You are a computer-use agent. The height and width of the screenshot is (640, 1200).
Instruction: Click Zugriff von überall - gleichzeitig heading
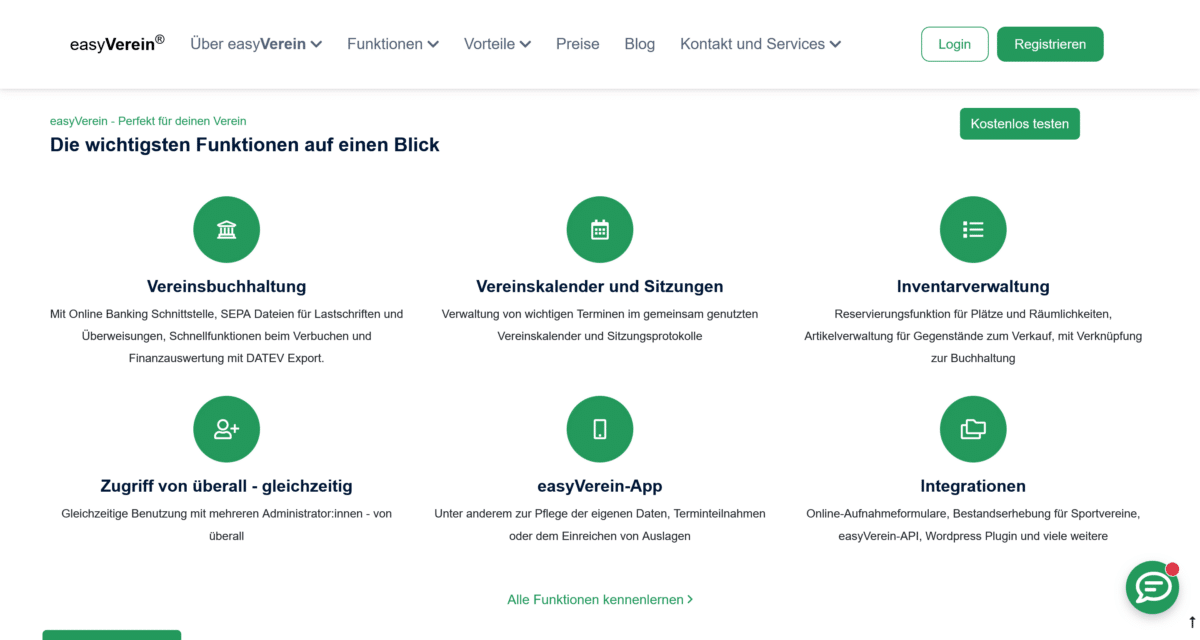pos(226,486)
